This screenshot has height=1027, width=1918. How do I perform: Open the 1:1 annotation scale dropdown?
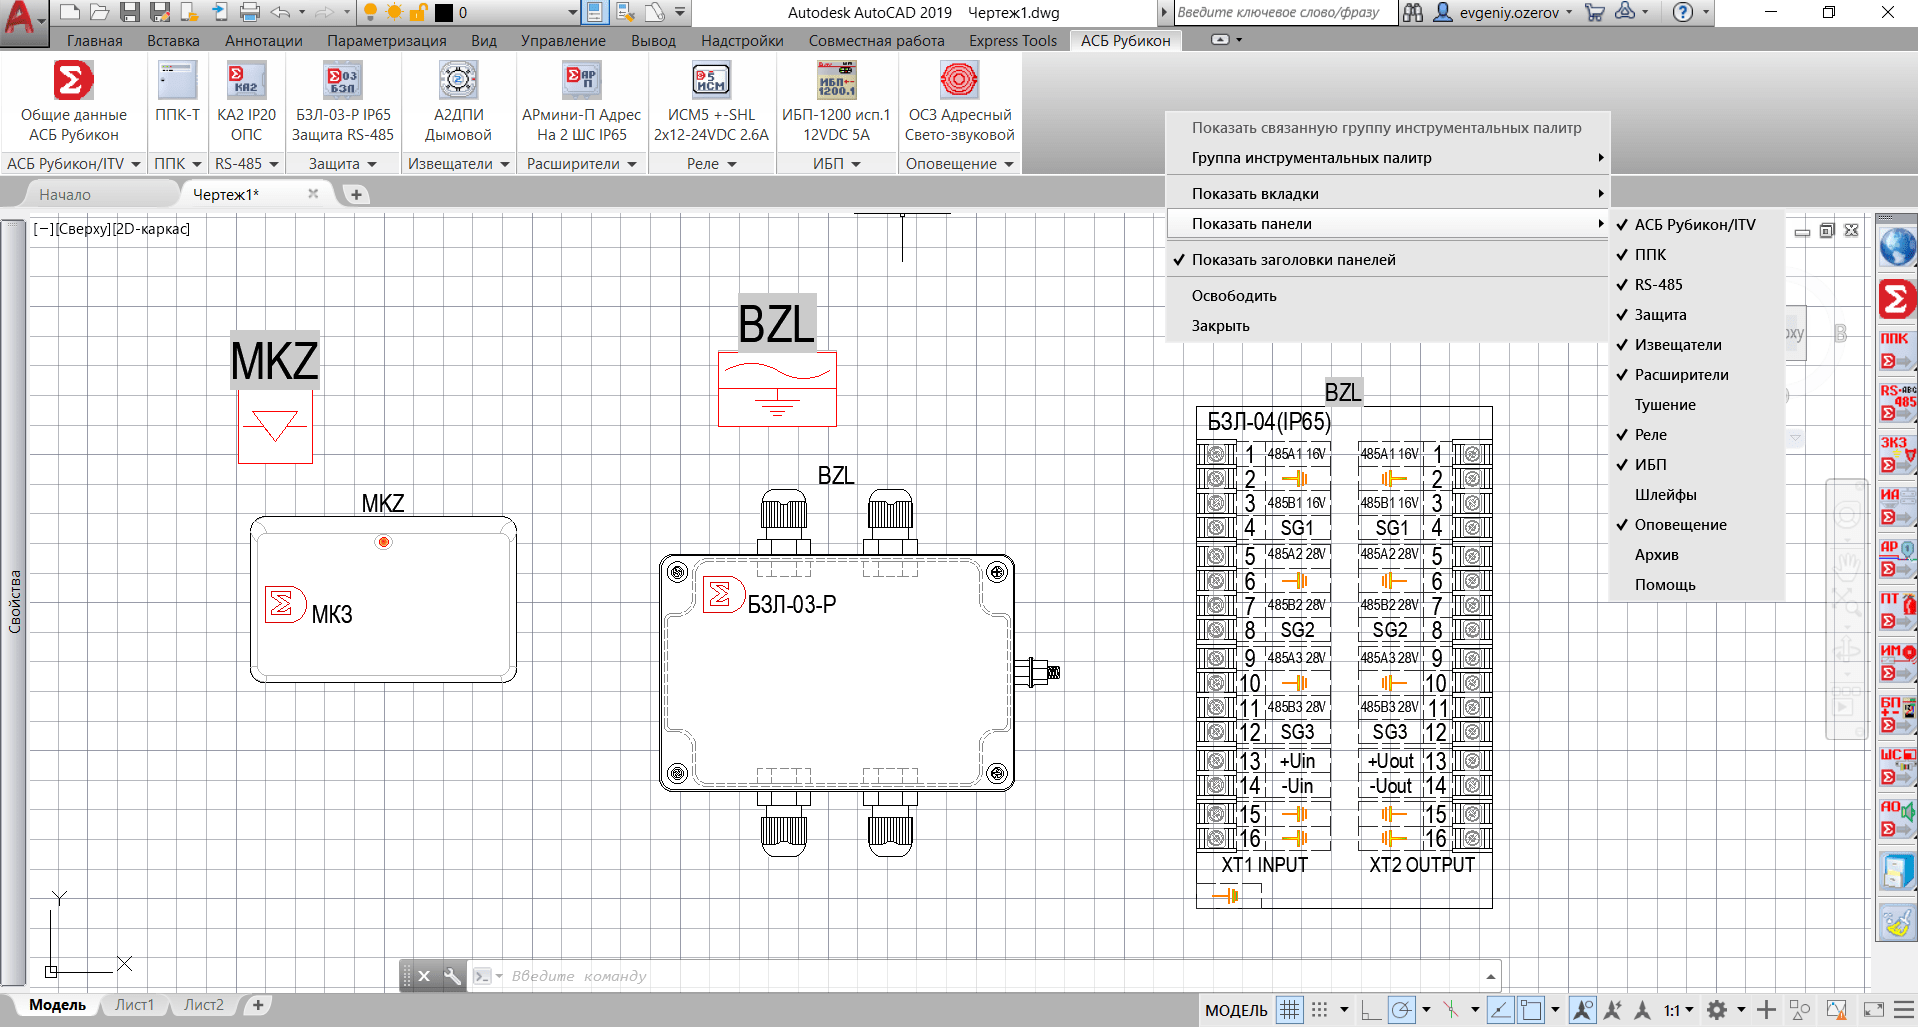(1679, 1010)
